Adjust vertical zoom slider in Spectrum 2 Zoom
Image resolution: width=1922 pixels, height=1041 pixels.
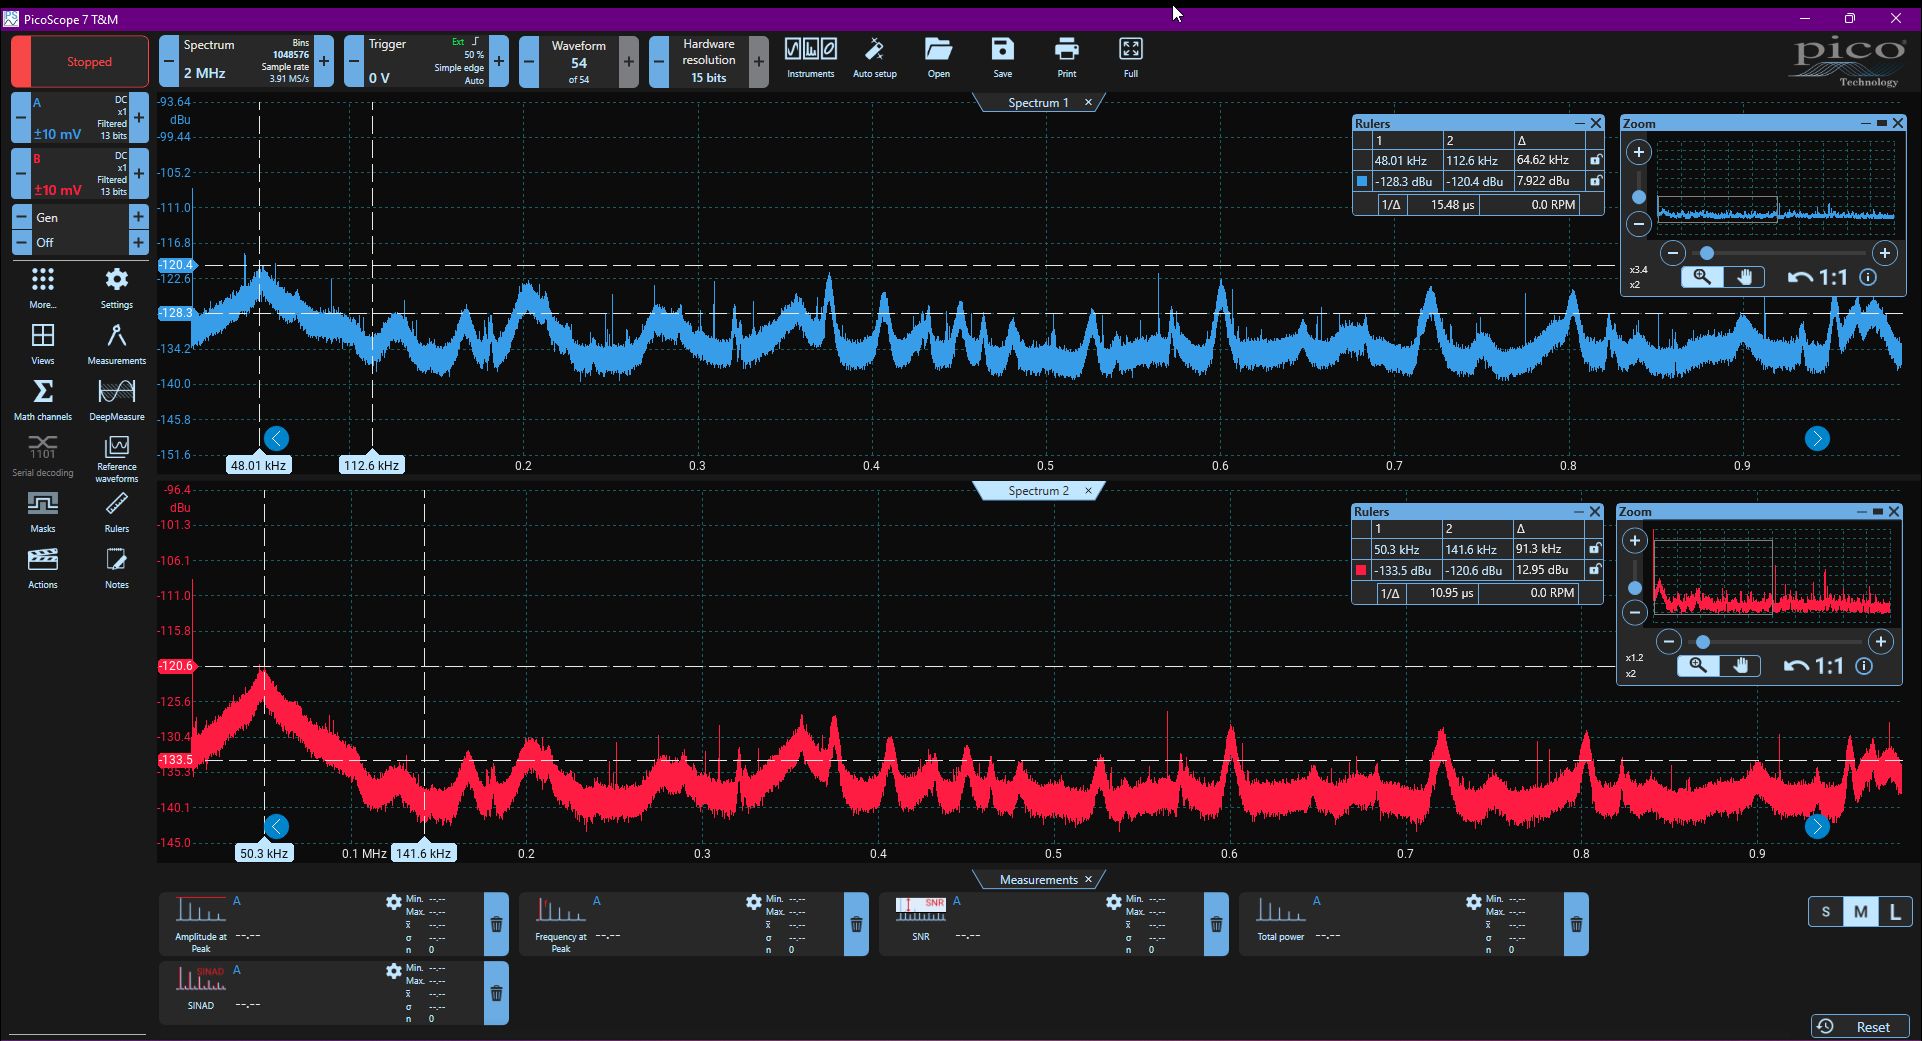tap(1635, 588)
